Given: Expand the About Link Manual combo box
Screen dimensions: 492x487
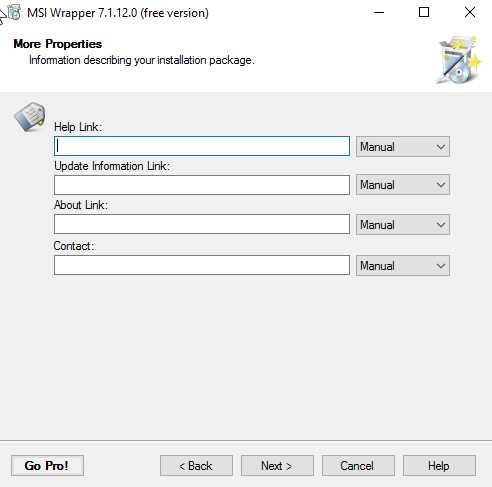Looking at the screenshot, I should pyautogui.click(x=403, y=225).
